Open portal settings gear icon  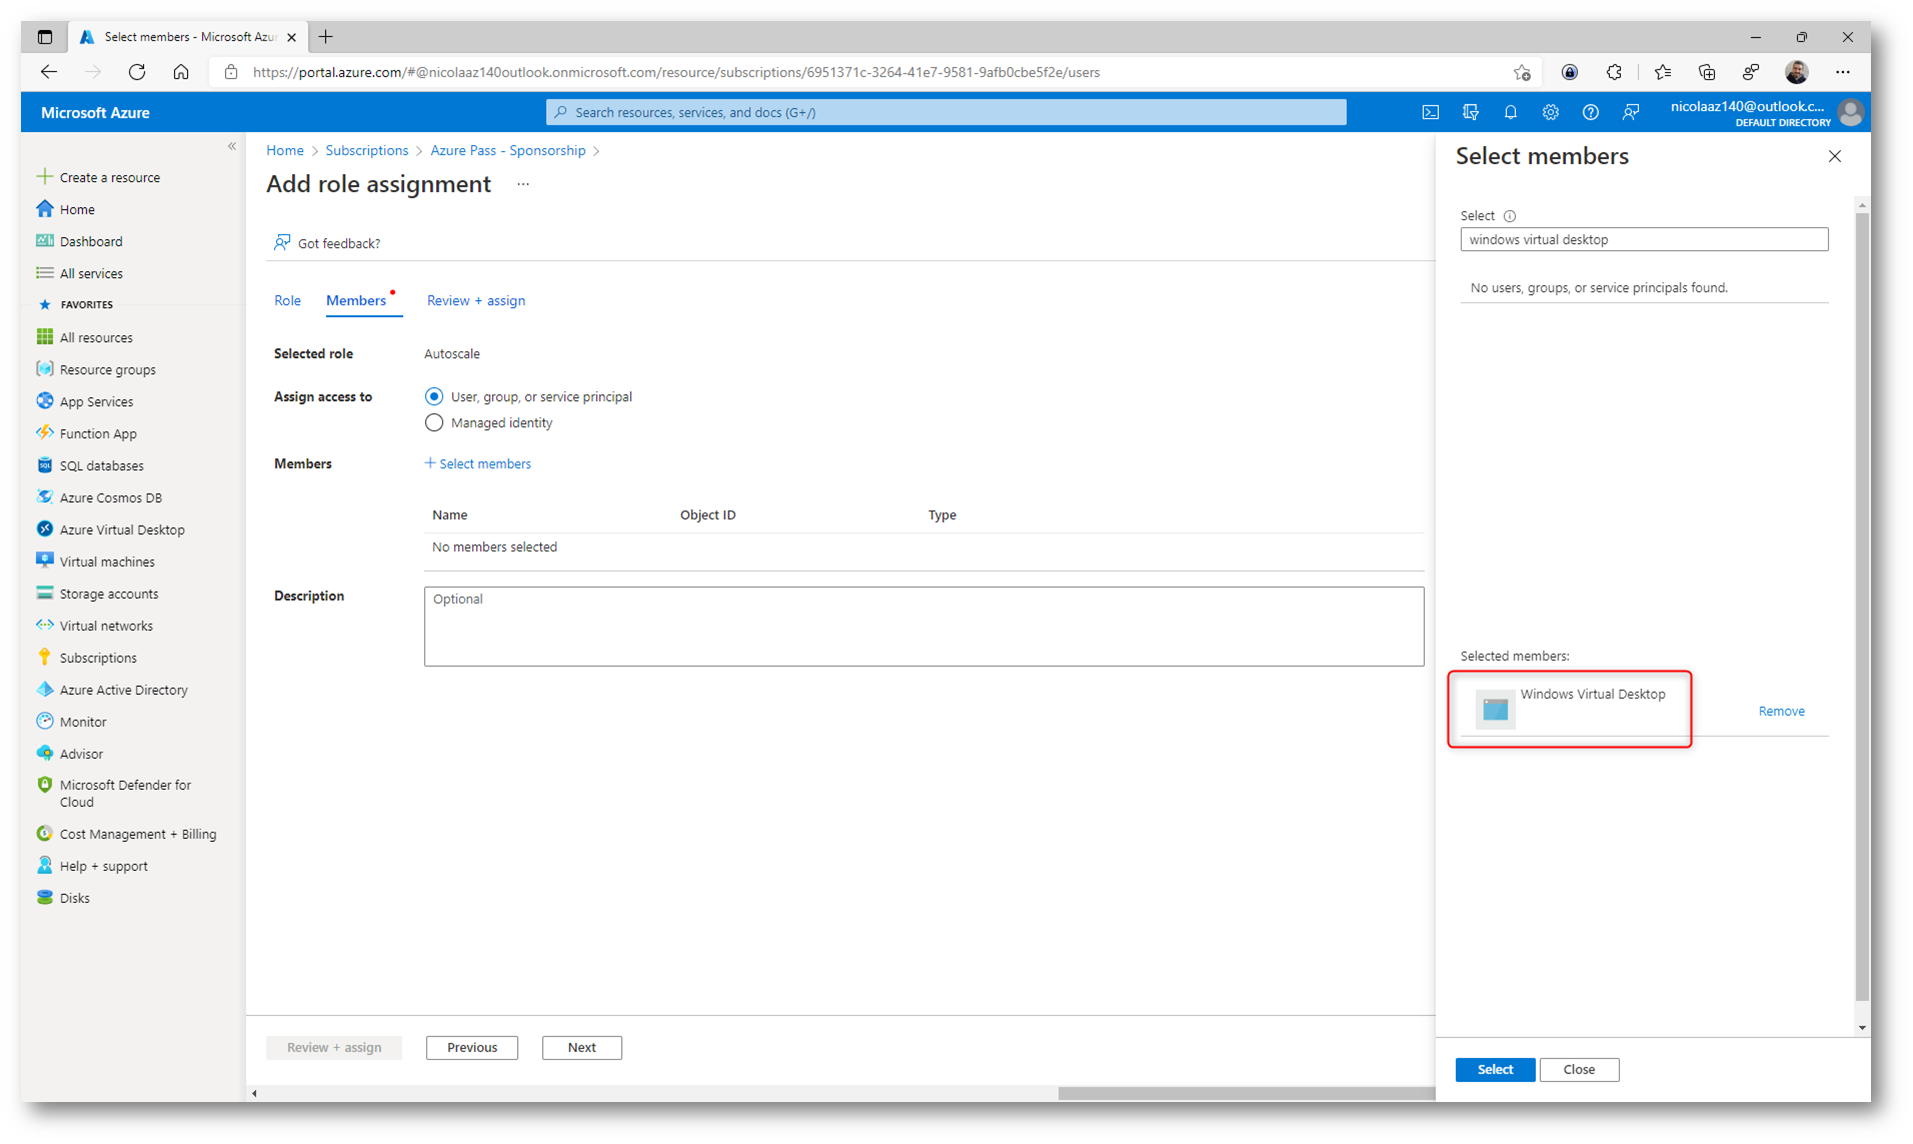coord(1550,112)
